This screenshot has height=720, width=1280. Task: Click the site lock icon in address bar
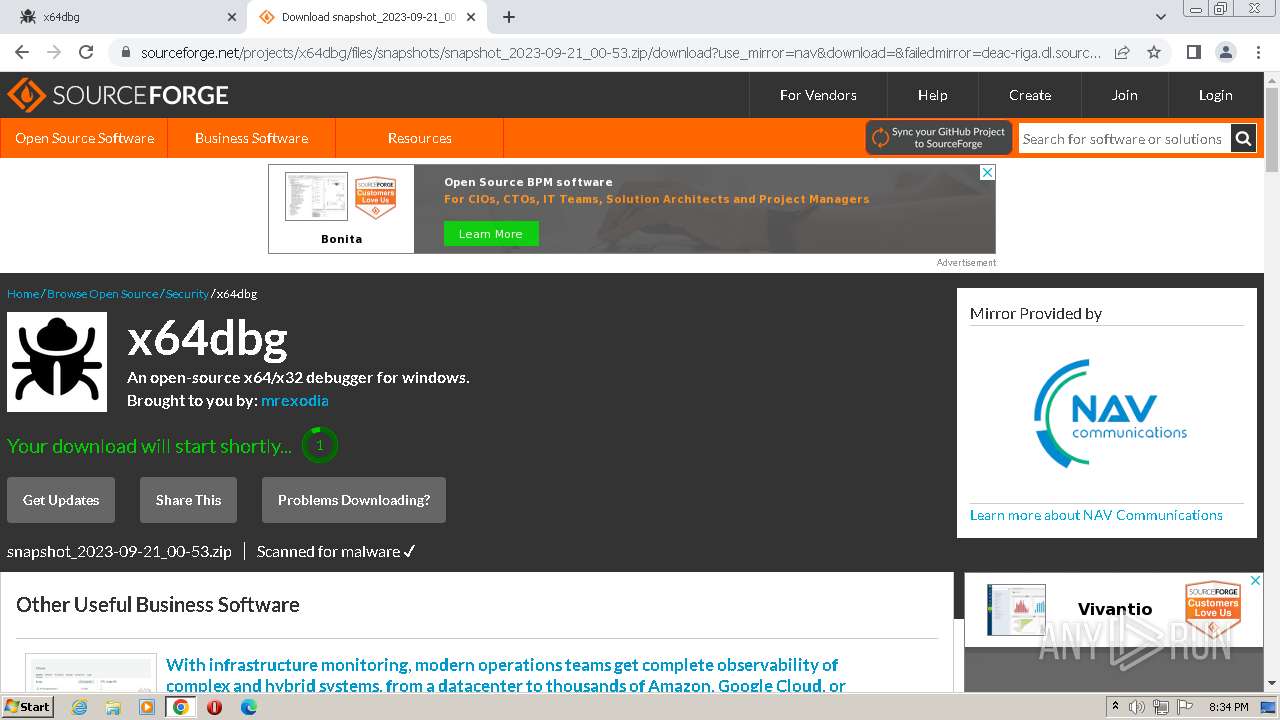click(x=126, y=52)
